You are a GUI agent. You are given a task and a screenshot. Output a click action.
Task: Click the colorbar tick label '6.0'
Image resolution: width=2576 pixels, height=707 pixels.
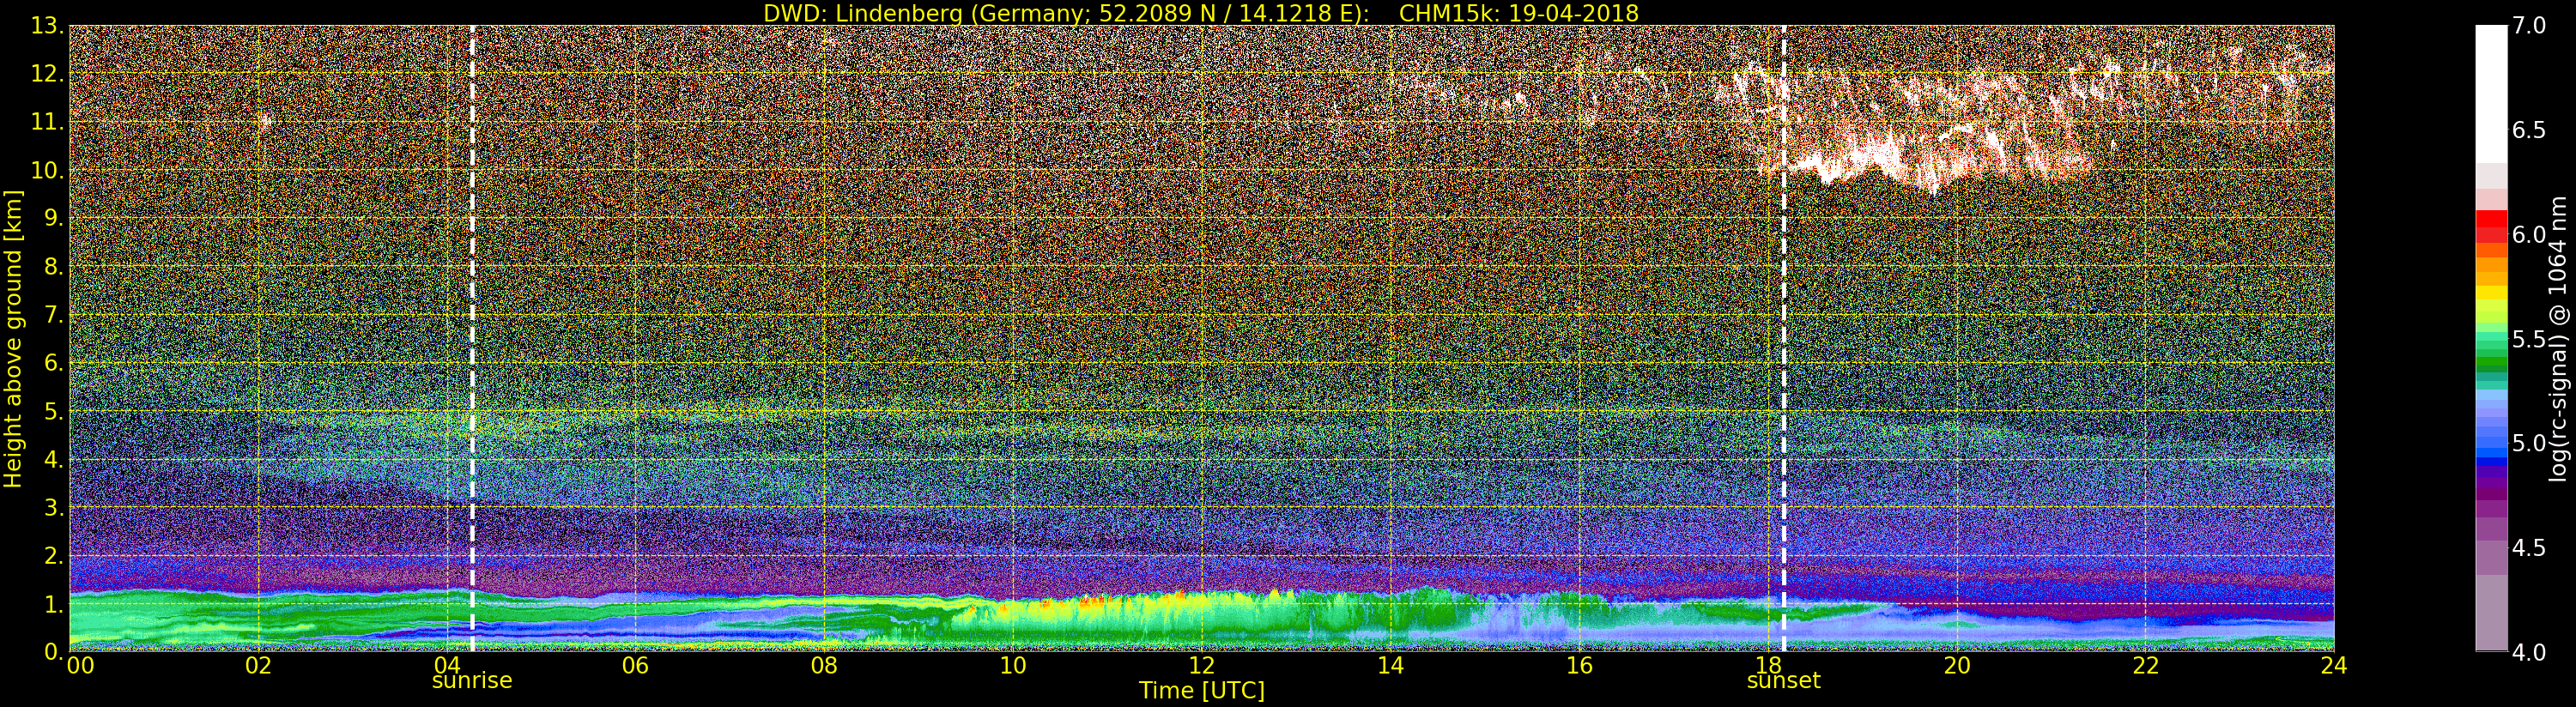point(2529,234)
